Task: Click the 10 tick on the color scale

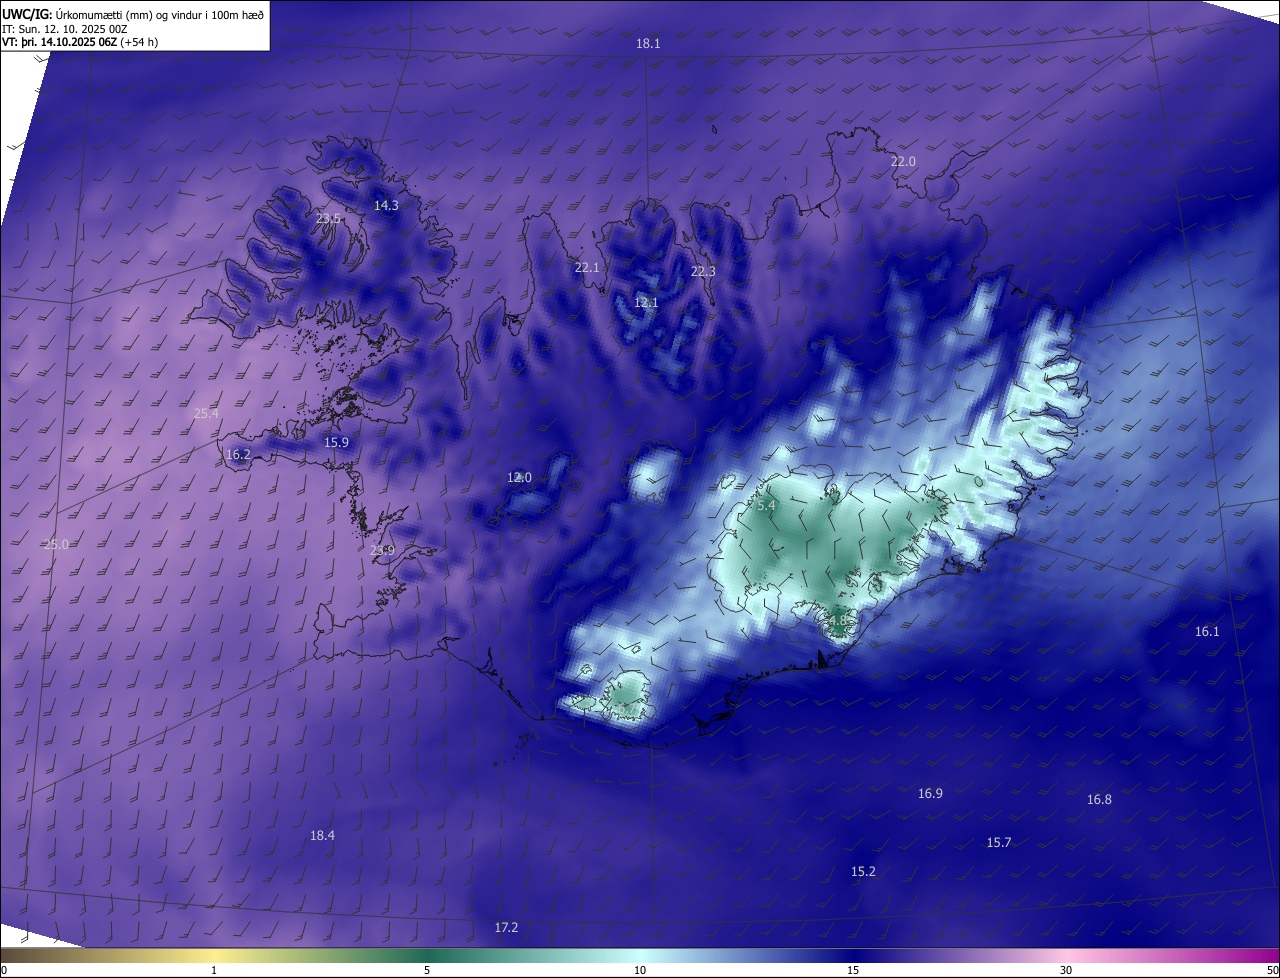Action: [x=640, y=970]
